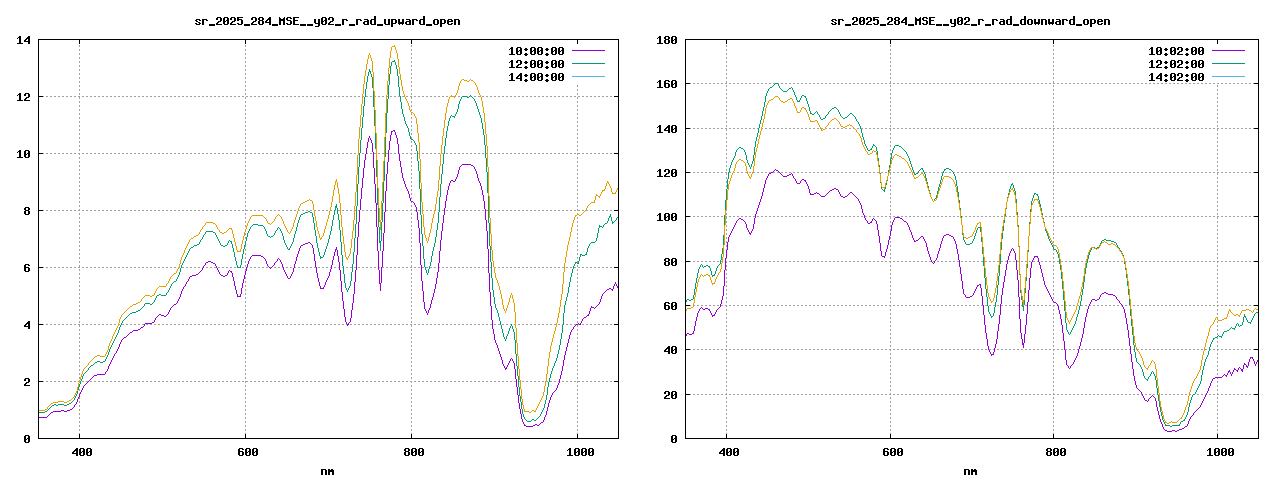This screenshot has height=480, width=1280.
Task: Select the 10:02:00 legend entry
Action: coord(1176,51)
